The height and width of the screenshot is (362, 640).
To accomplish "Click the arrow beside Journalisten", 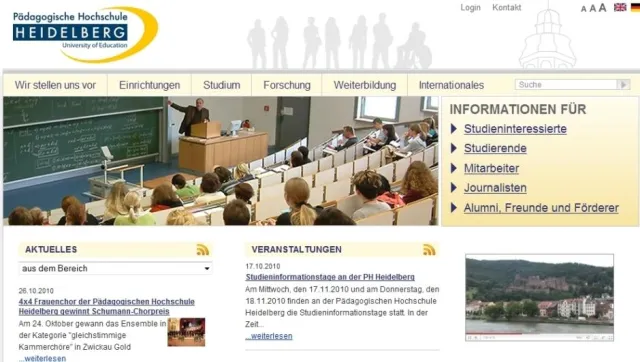I will pos(453,188).
